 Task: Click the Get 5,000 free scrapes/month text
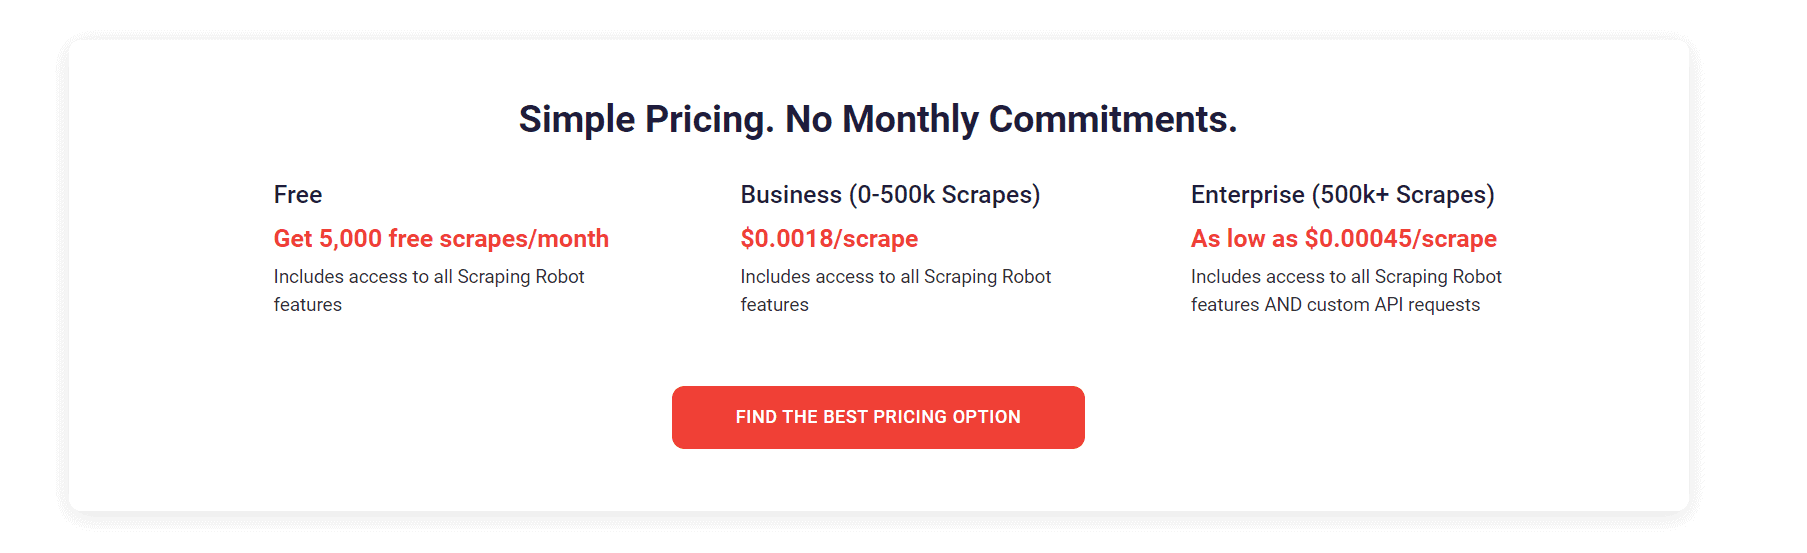click(x=441, y=239)
